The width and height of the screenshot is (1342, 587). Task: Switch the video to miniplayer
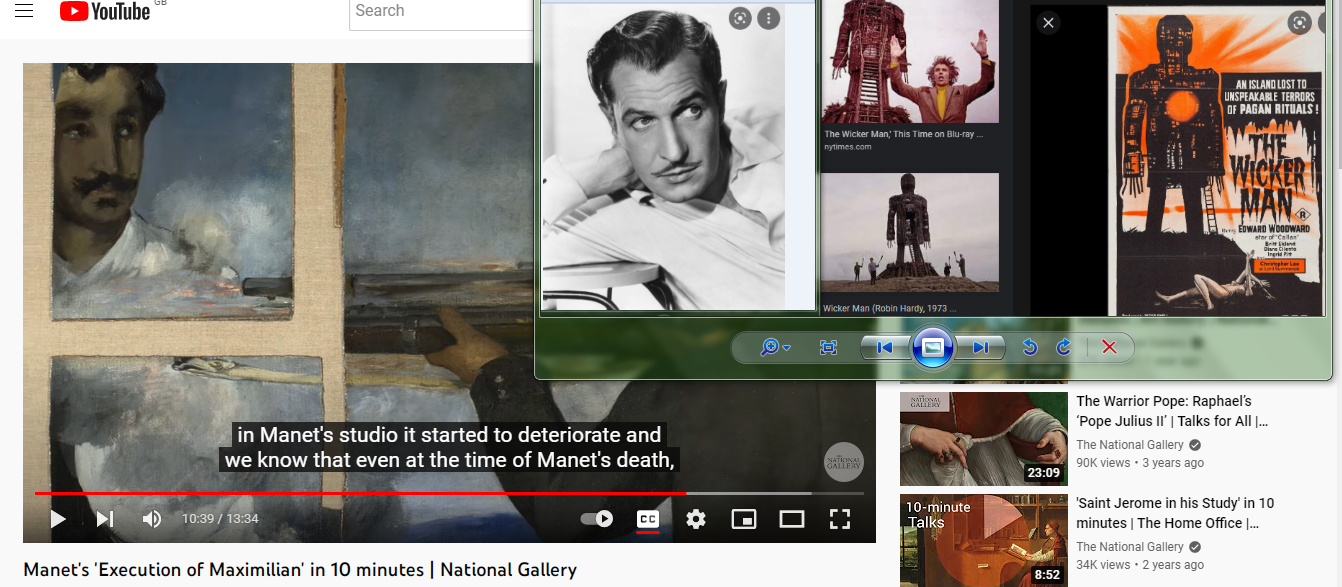[744, 519]
